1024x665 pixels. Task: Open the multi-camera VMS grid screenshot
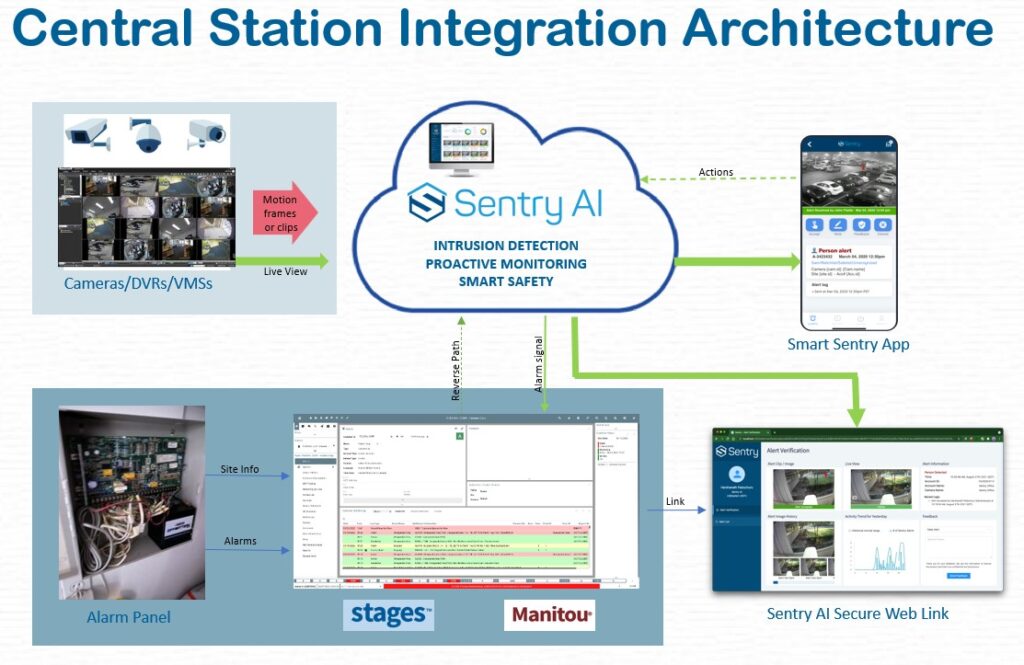(x=147, y=218)
